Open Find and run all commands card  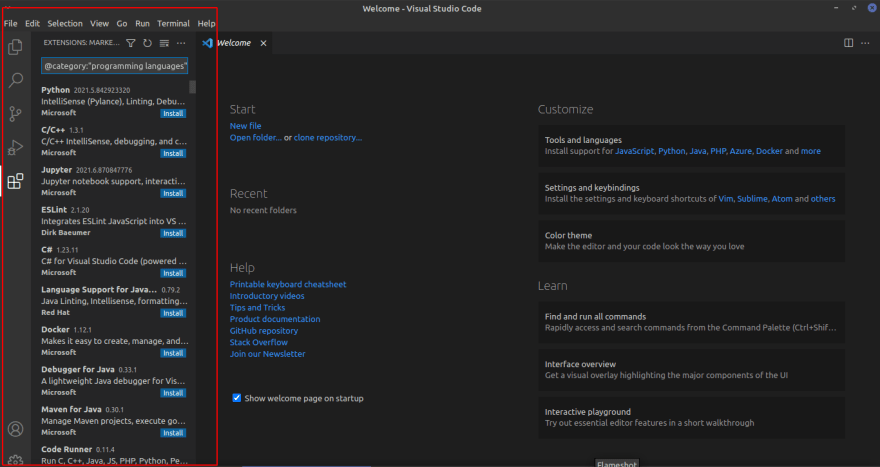(691, 322)
